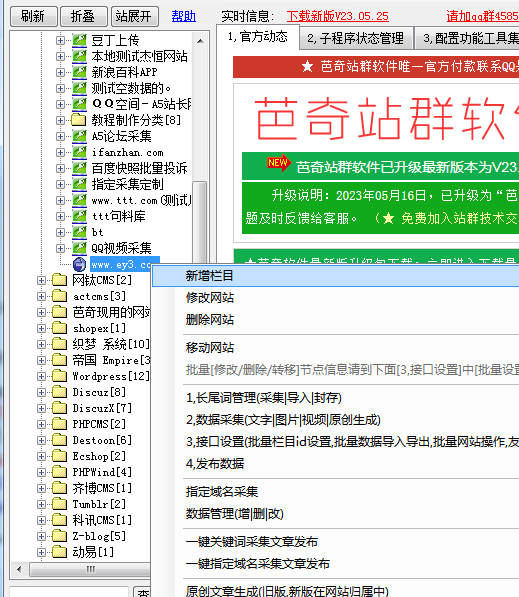Click the Discuz[8] folder icon
Screen dimensions: 519x597
click(59, 392)
